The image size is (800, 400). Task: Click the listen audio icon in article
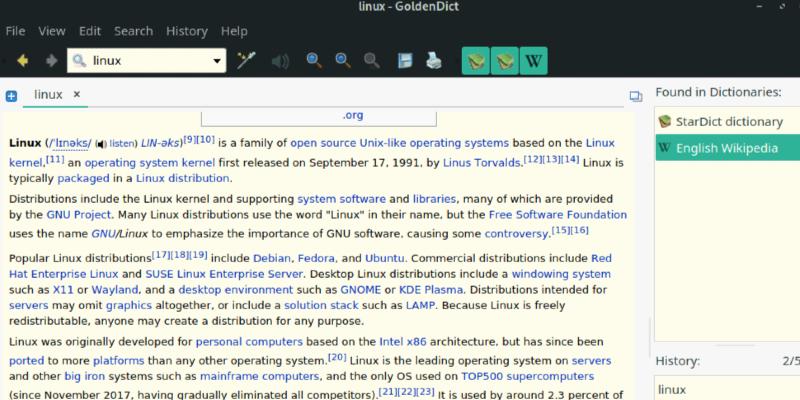coord(101,143)
